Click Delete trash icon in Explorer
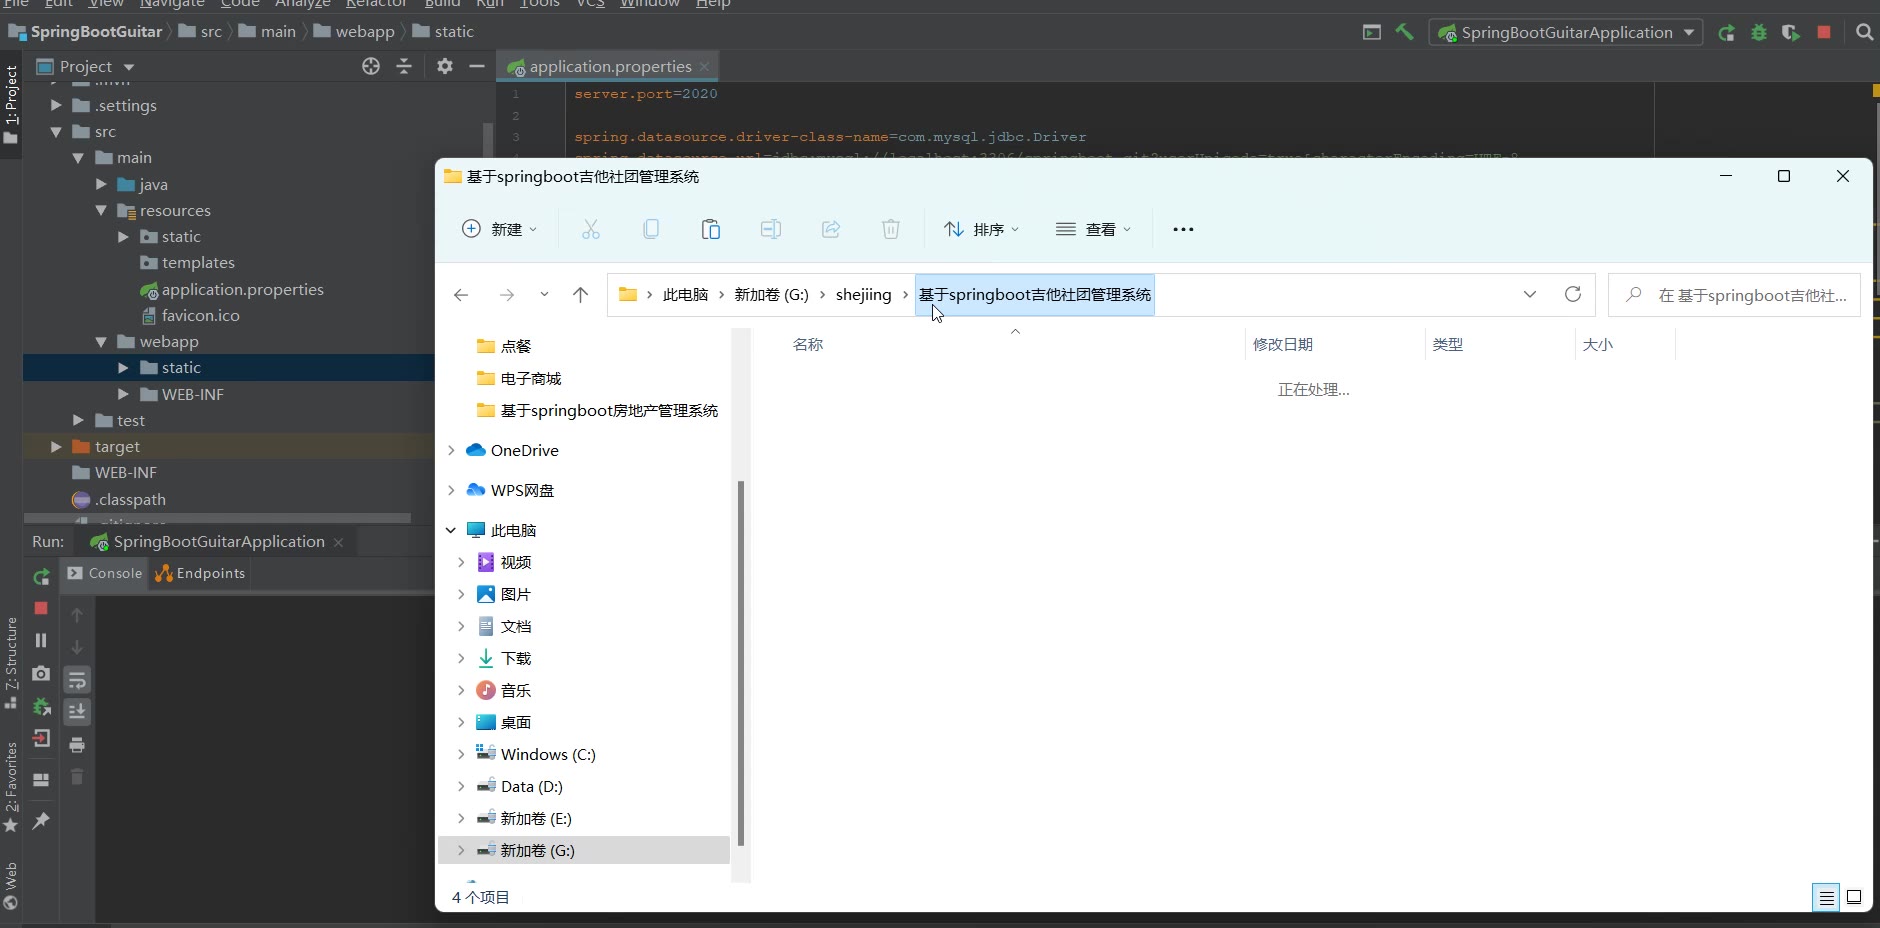The image size is (1880, 928). click(891, 229)
